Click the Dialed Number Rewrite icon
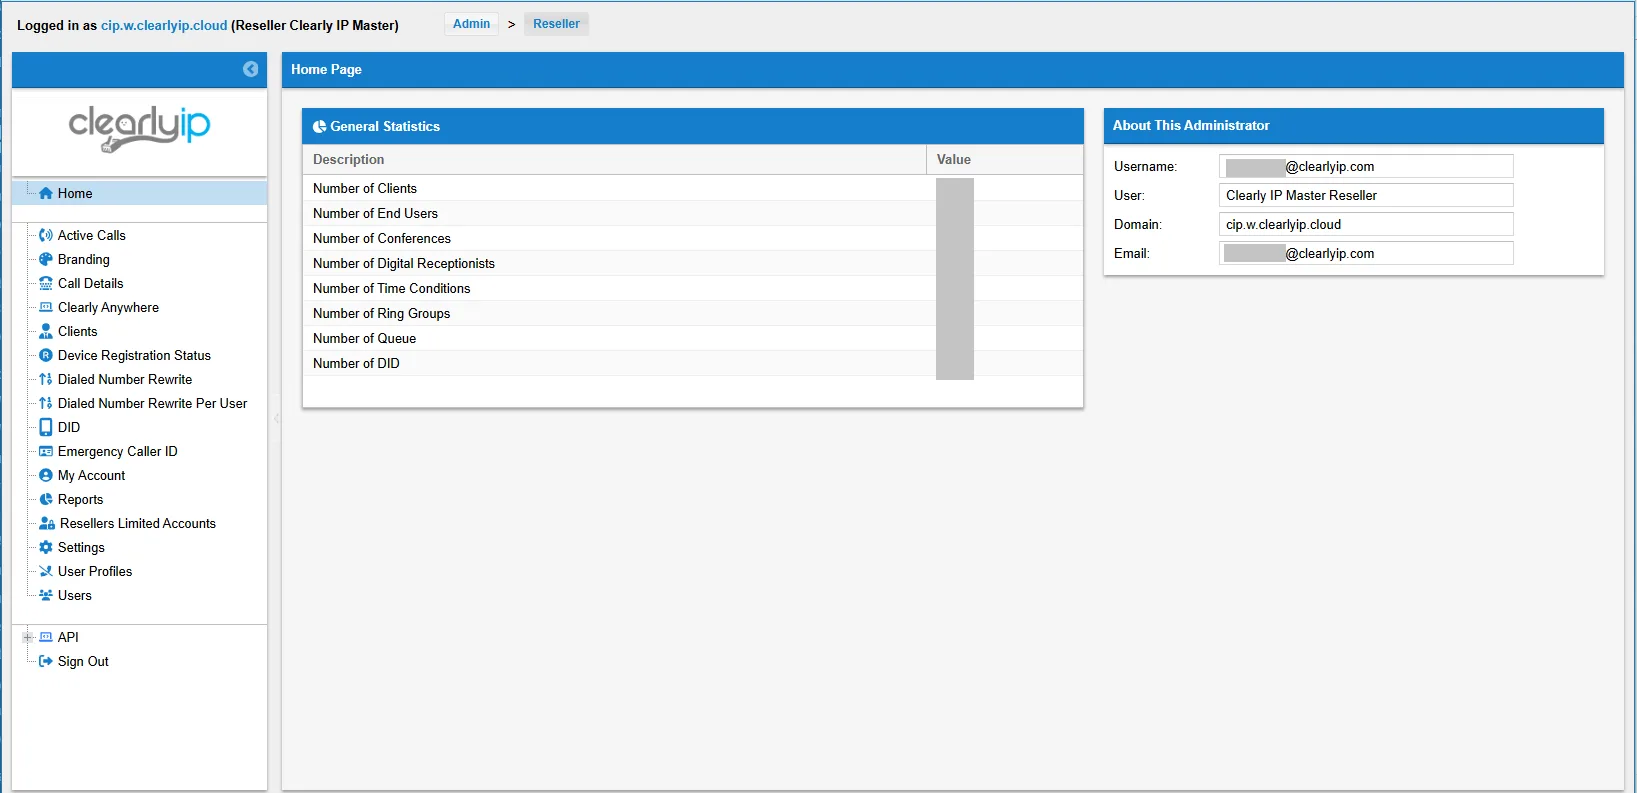1637x793 pixels. pos(46,379)
